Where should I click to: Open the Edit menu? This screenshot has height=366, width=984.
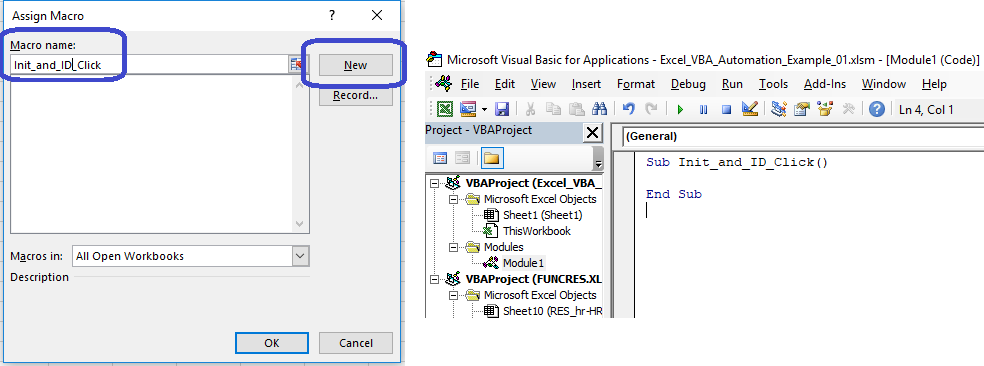[505, 84]
